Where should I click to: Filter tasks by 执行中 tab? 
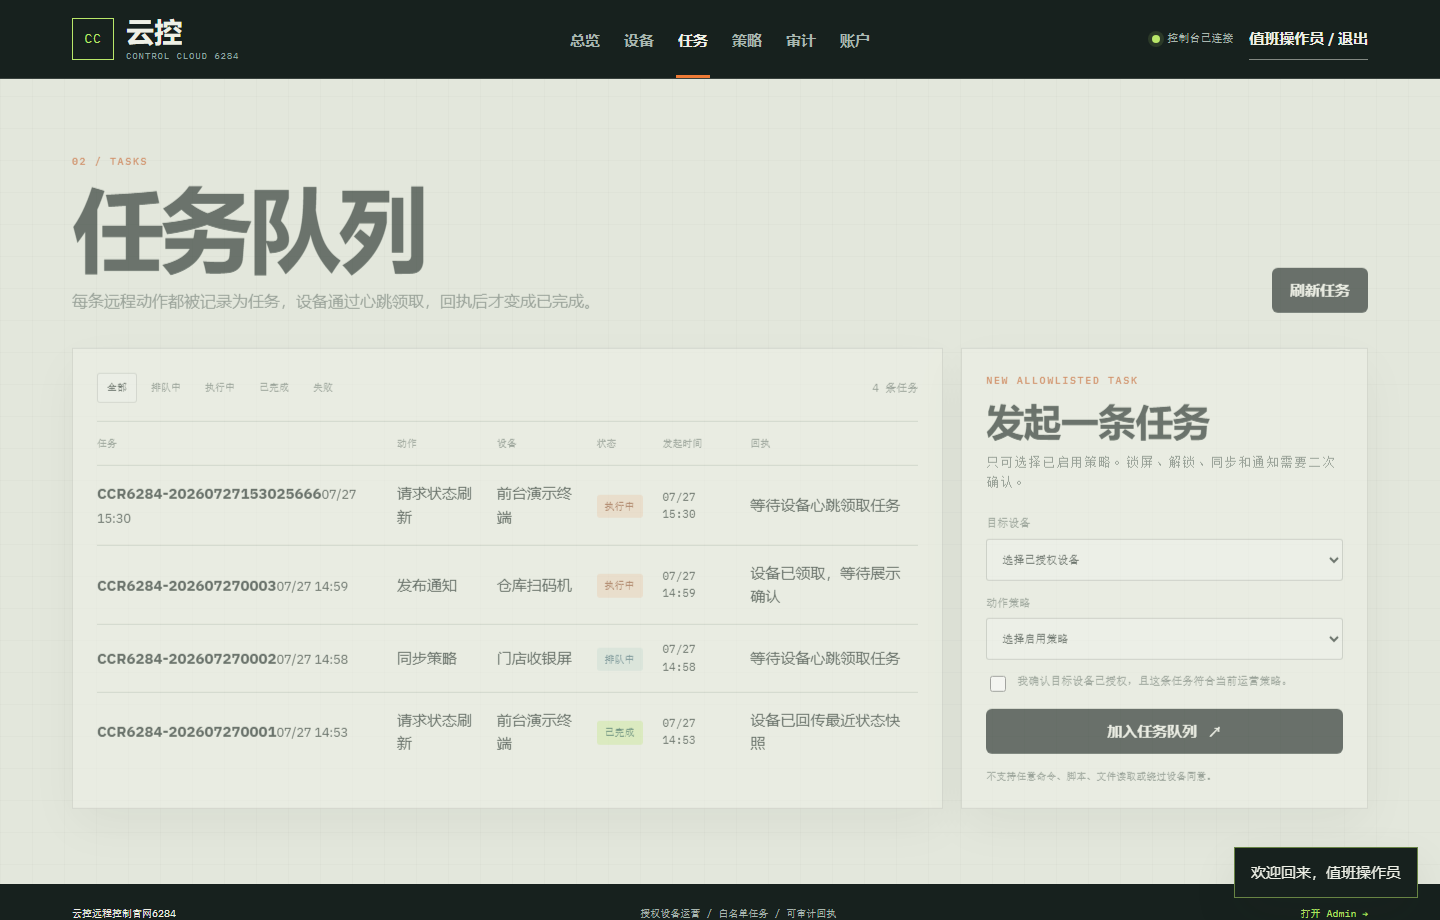click(220, 387)
